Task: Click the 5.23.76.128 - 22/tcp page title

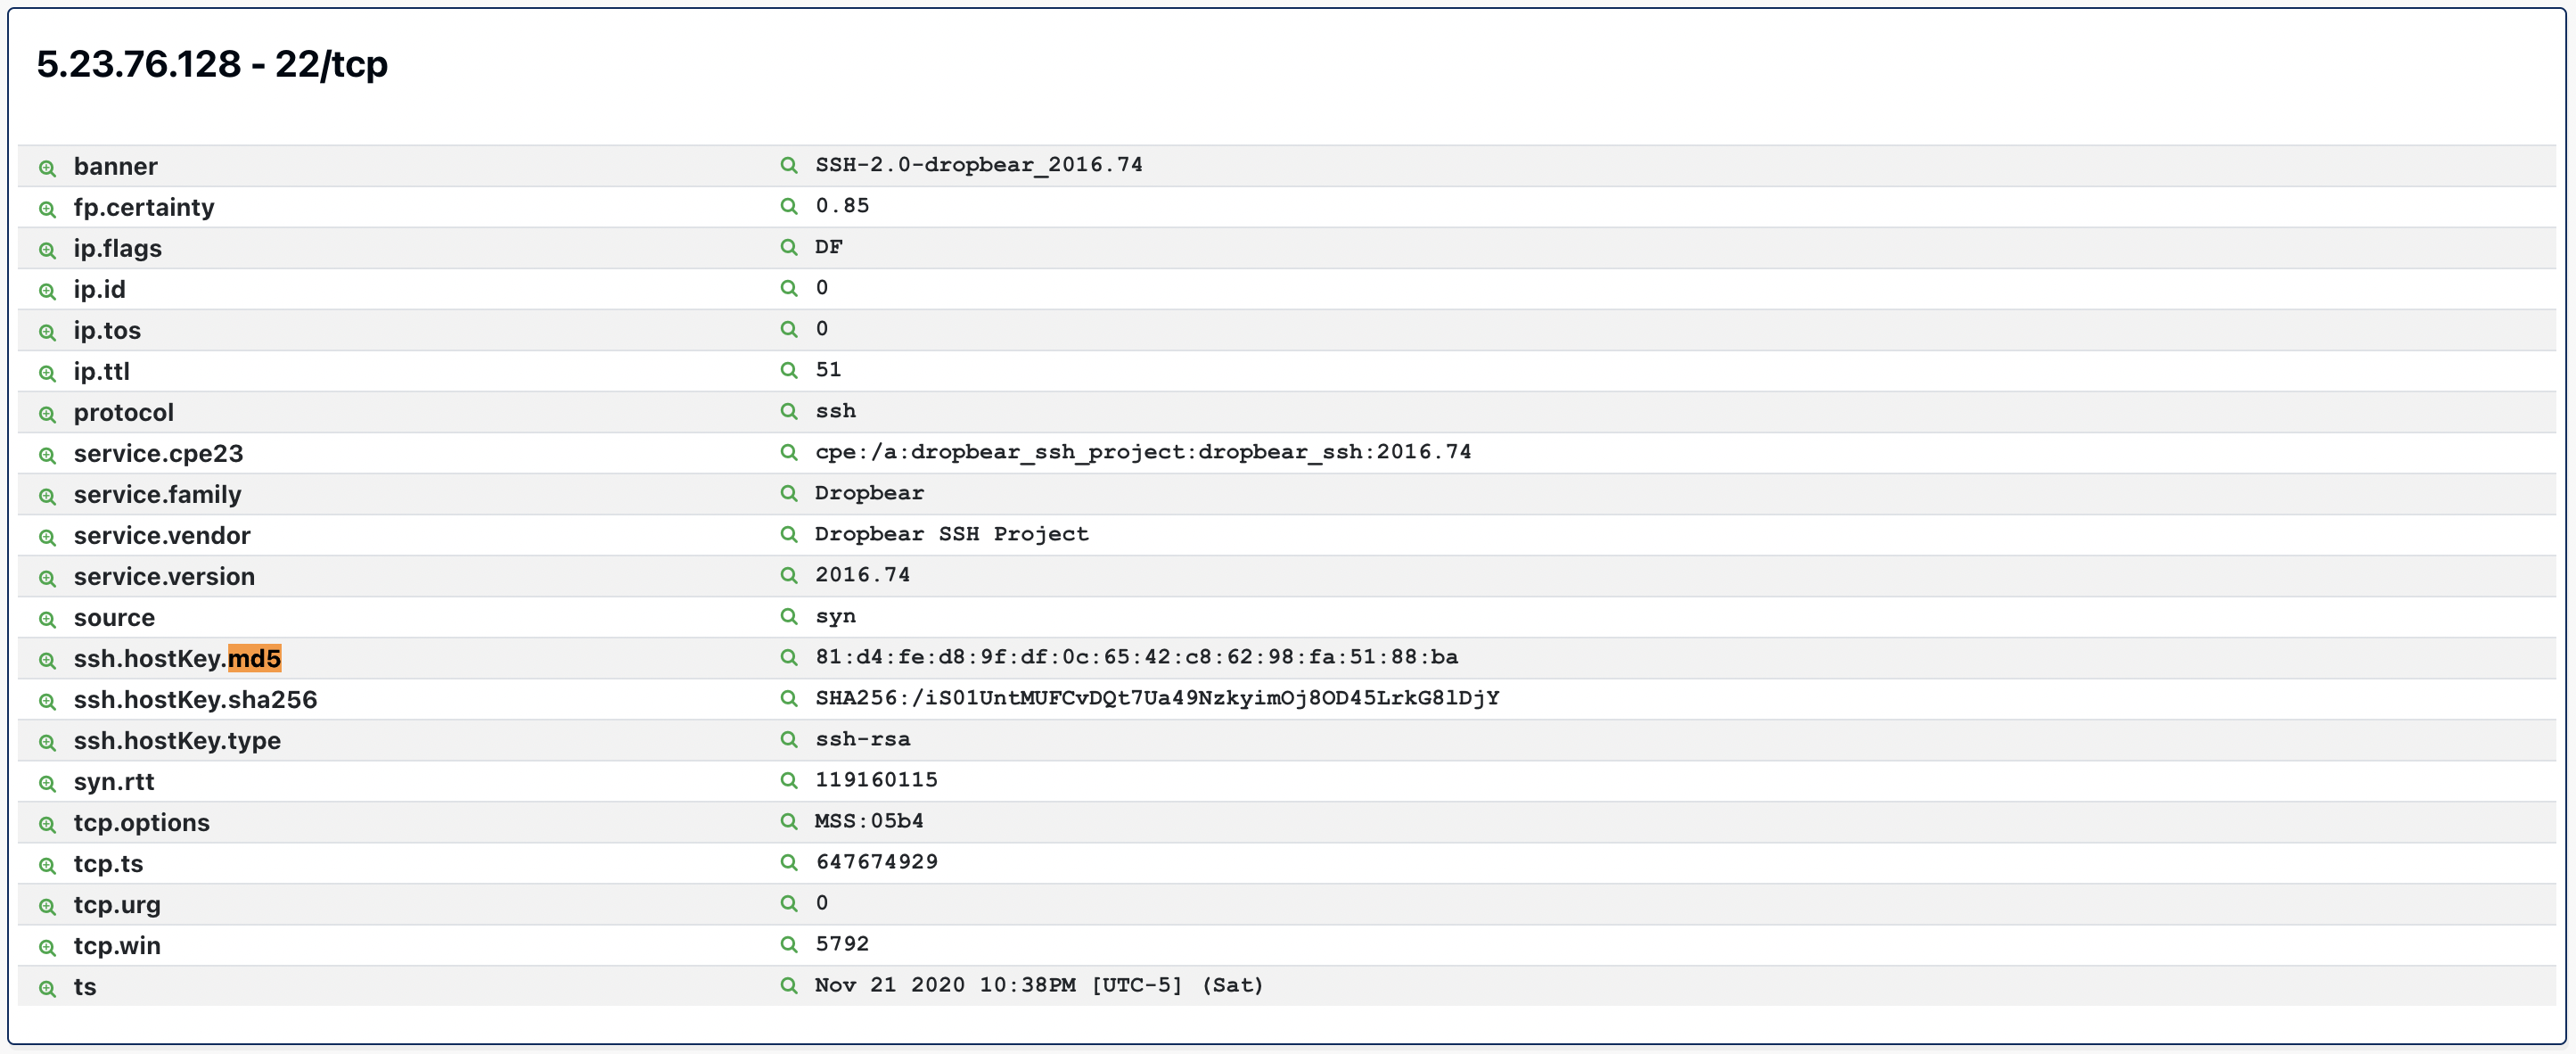Action: click(213, 64)
